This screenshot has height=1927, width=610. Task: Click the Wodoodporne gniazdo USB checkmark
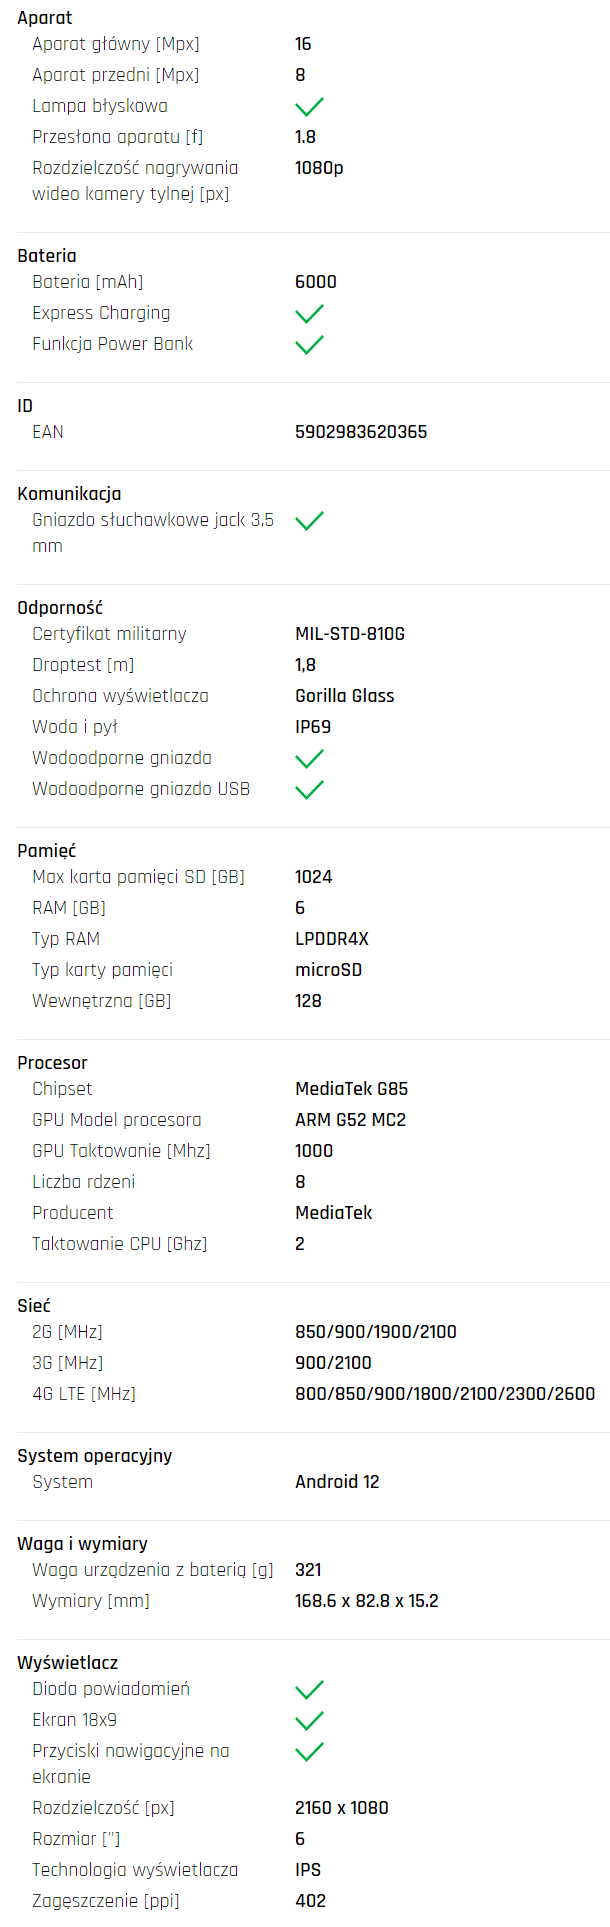pyautogui.click(x=310, y=789)
